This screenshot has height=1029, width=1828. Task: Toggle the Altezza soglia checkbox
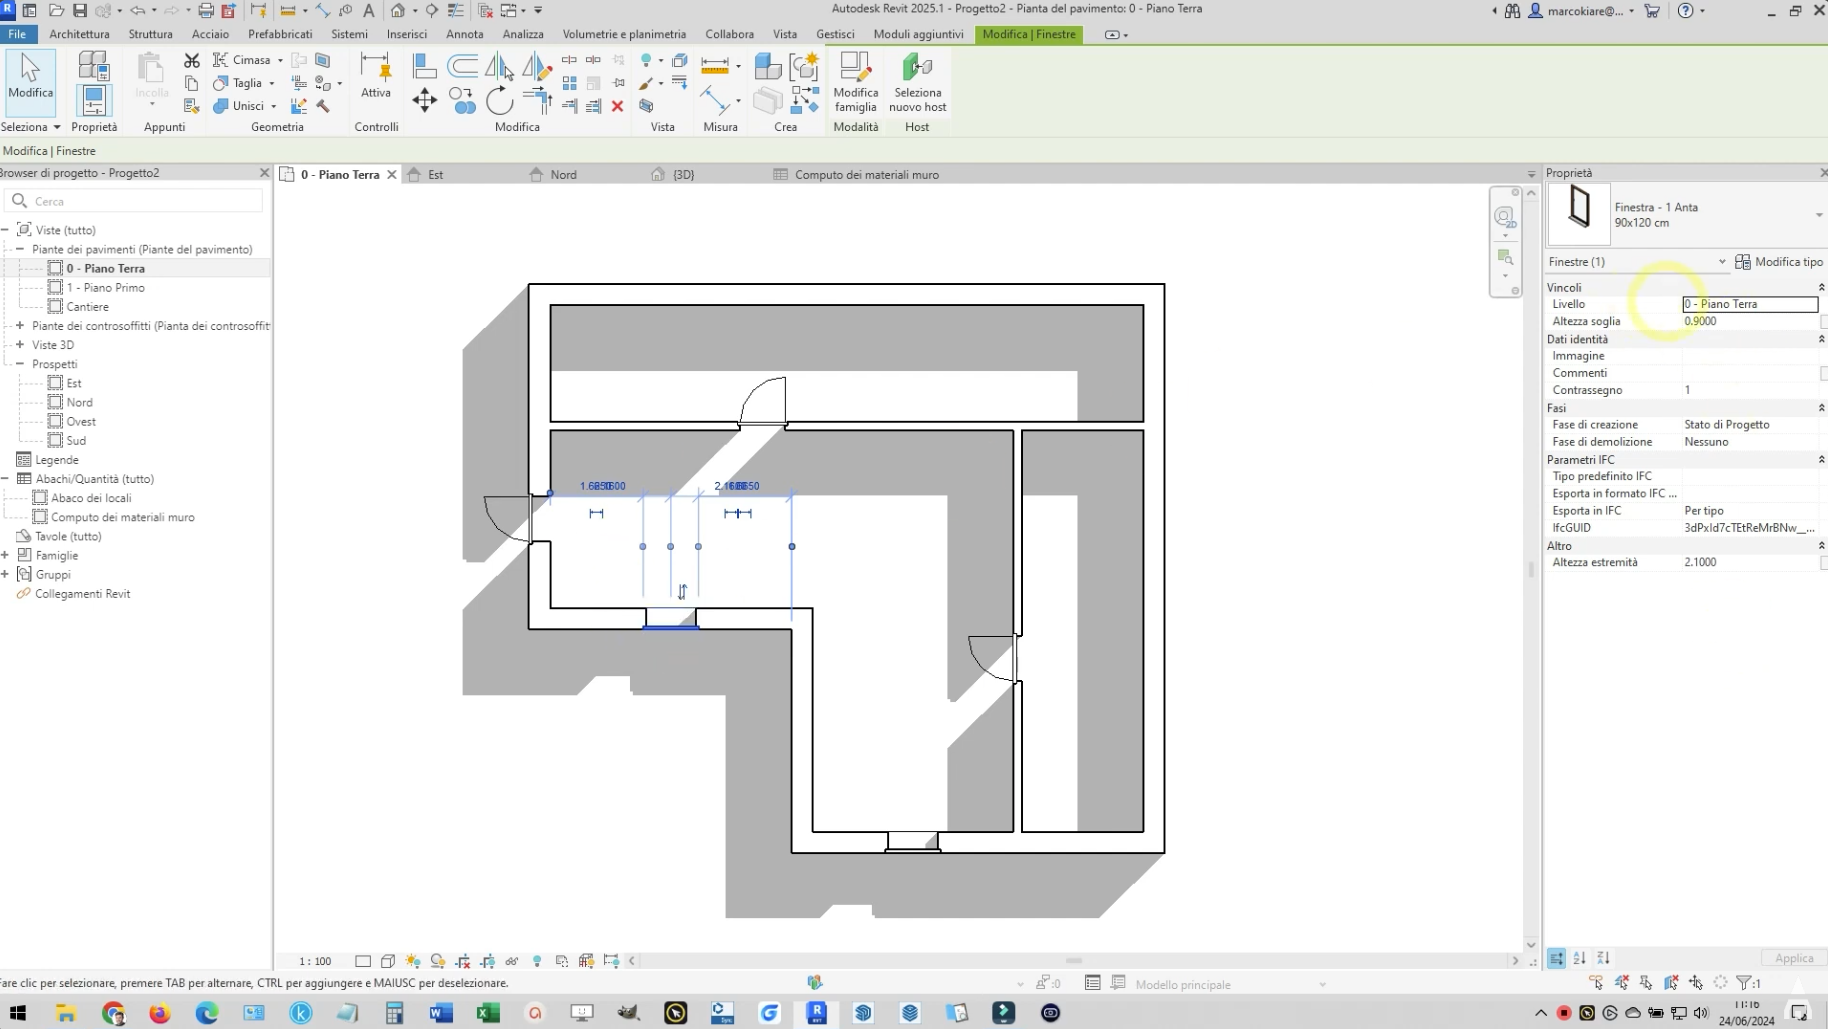[x=1823, y=322]
